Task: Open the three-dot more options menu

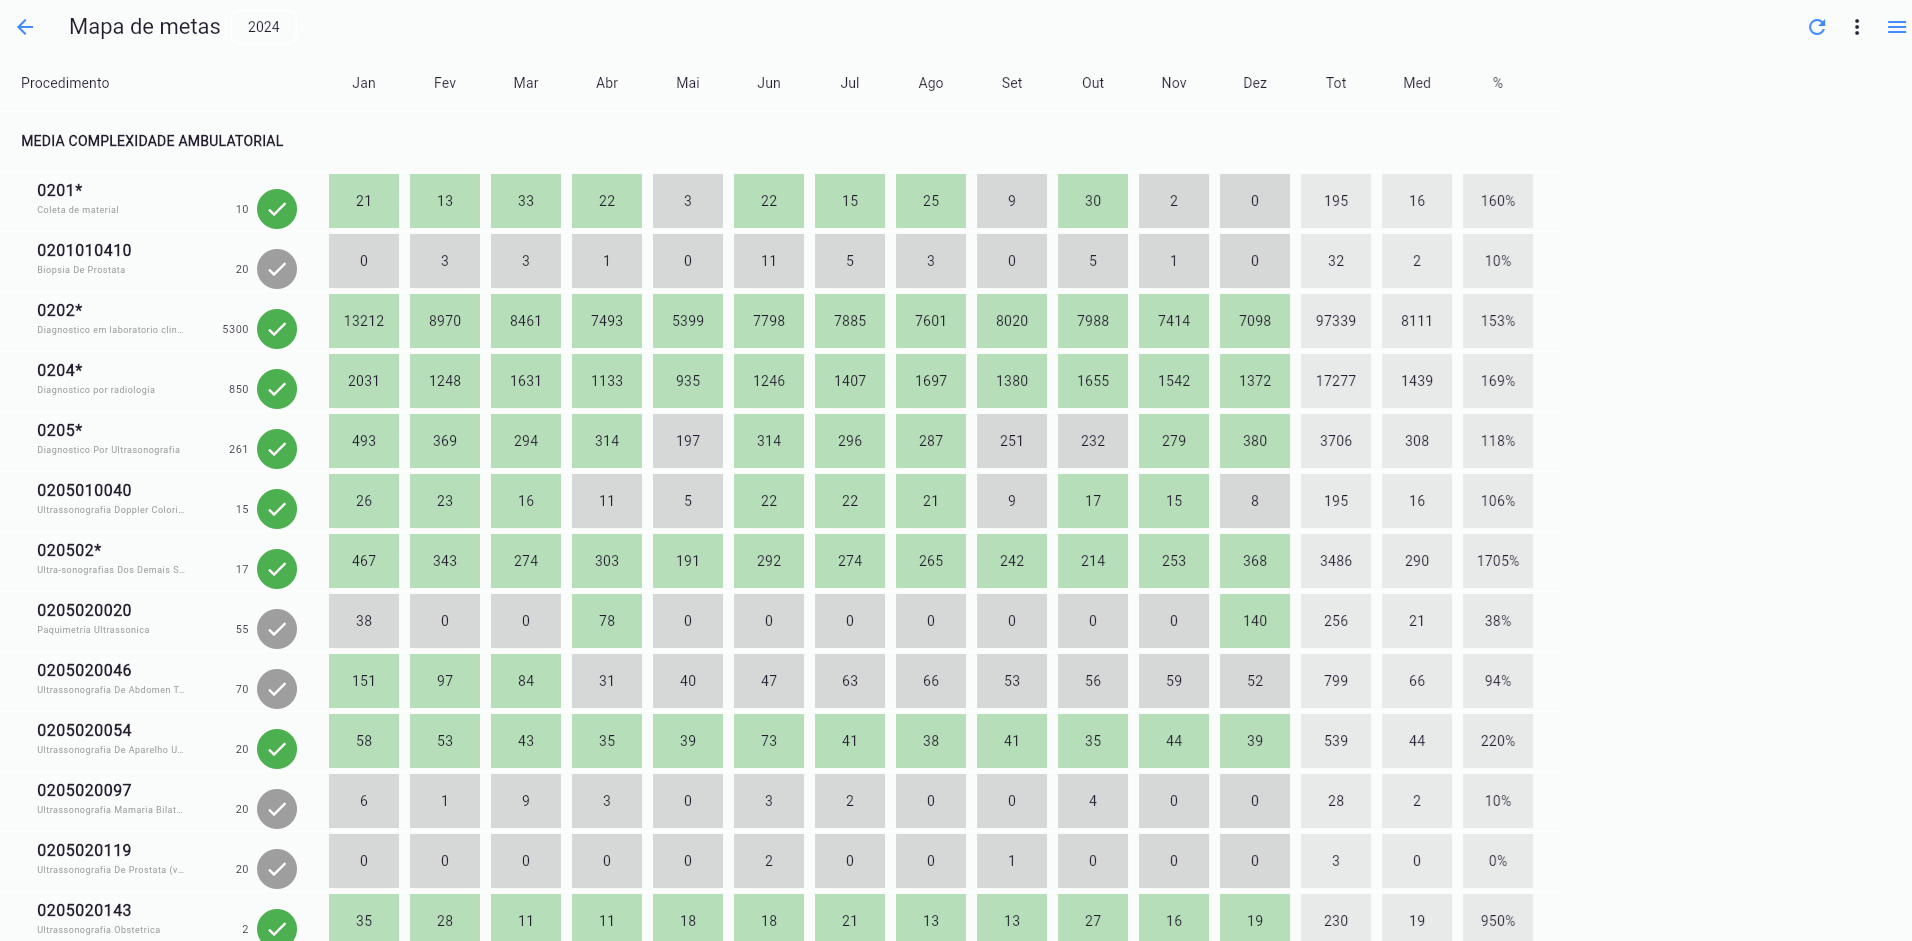Action: click(1857, 27)
